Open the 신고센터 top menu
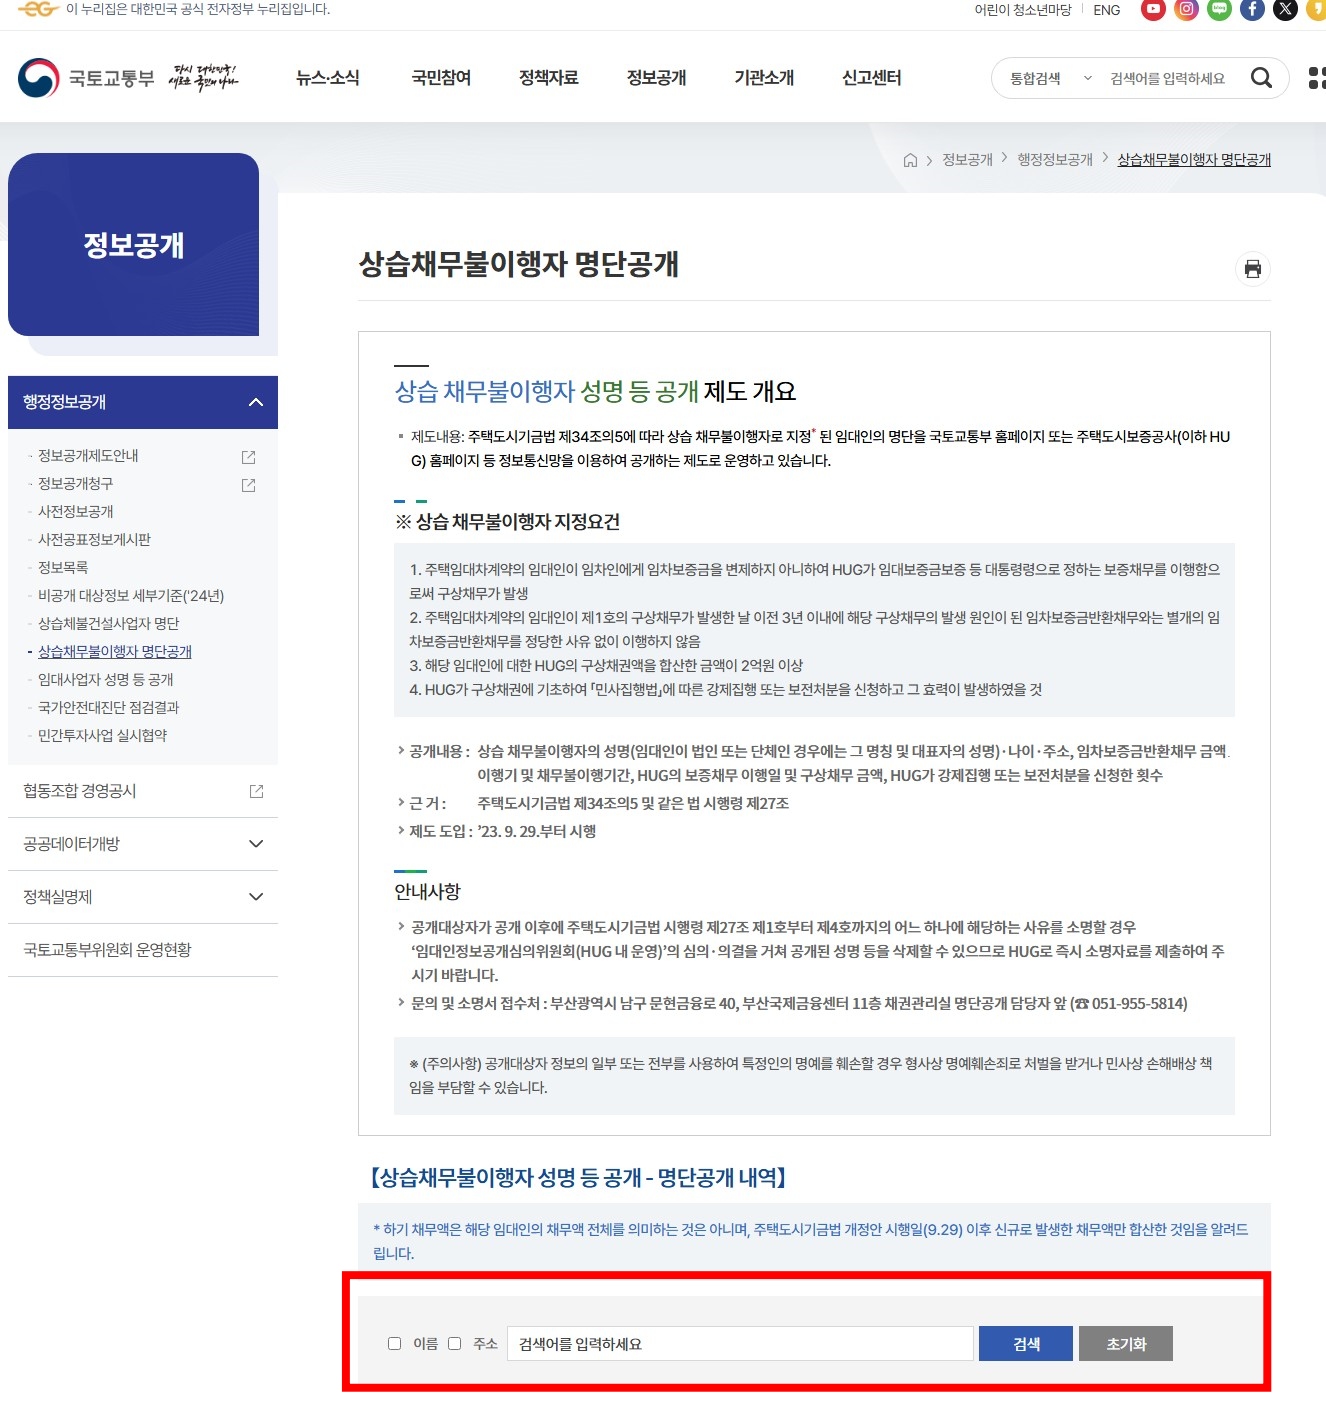 pos(872,78)
